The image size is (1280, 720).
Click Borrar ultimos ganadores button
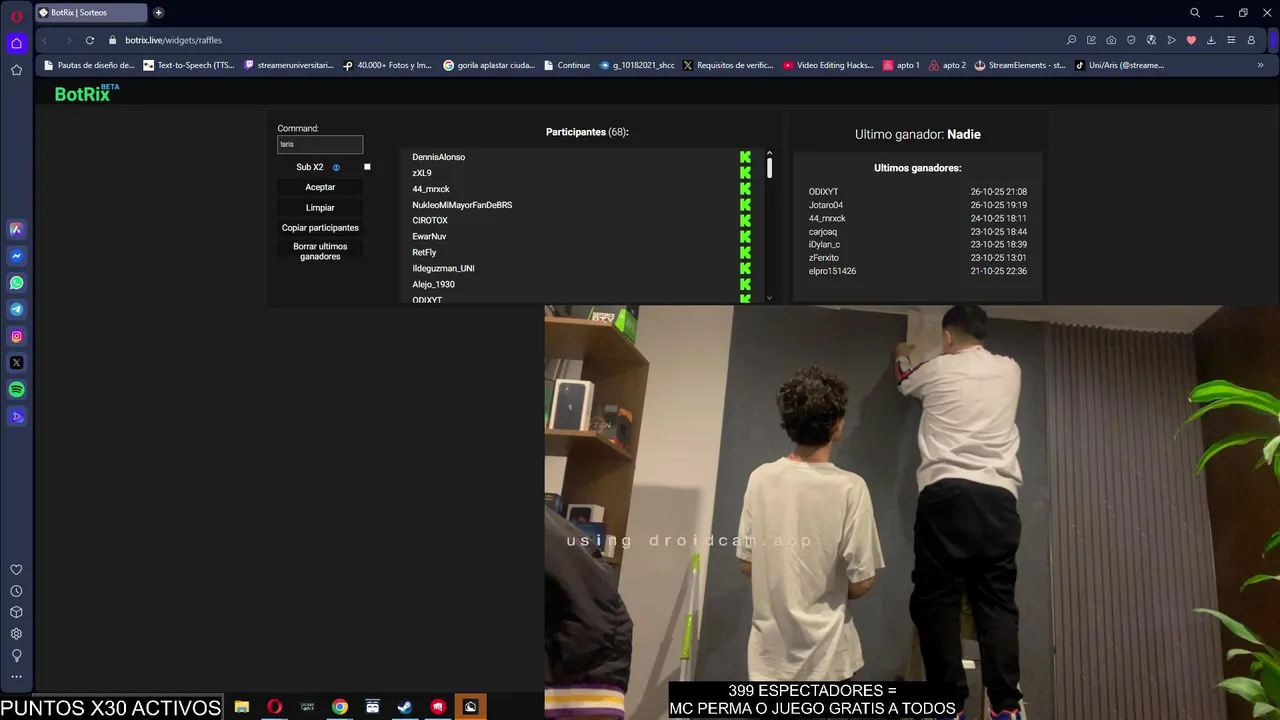pos(320,251)
